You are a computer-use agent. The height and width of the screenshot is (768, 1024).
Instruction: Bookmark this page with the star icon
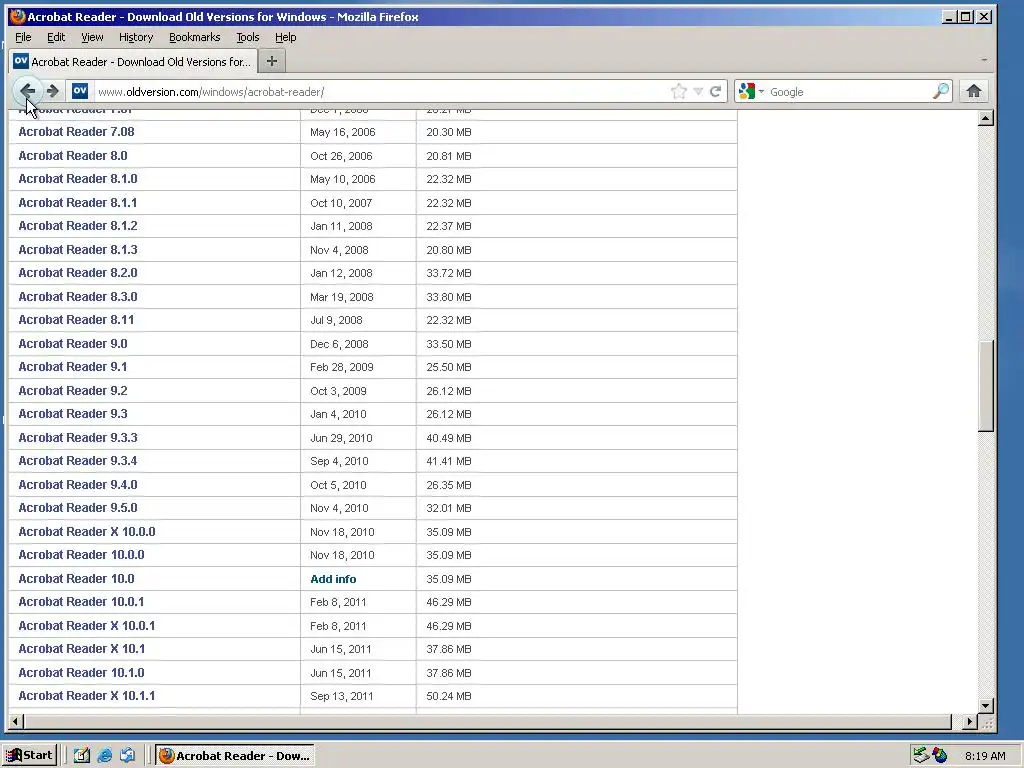click(x=679, y=91)
